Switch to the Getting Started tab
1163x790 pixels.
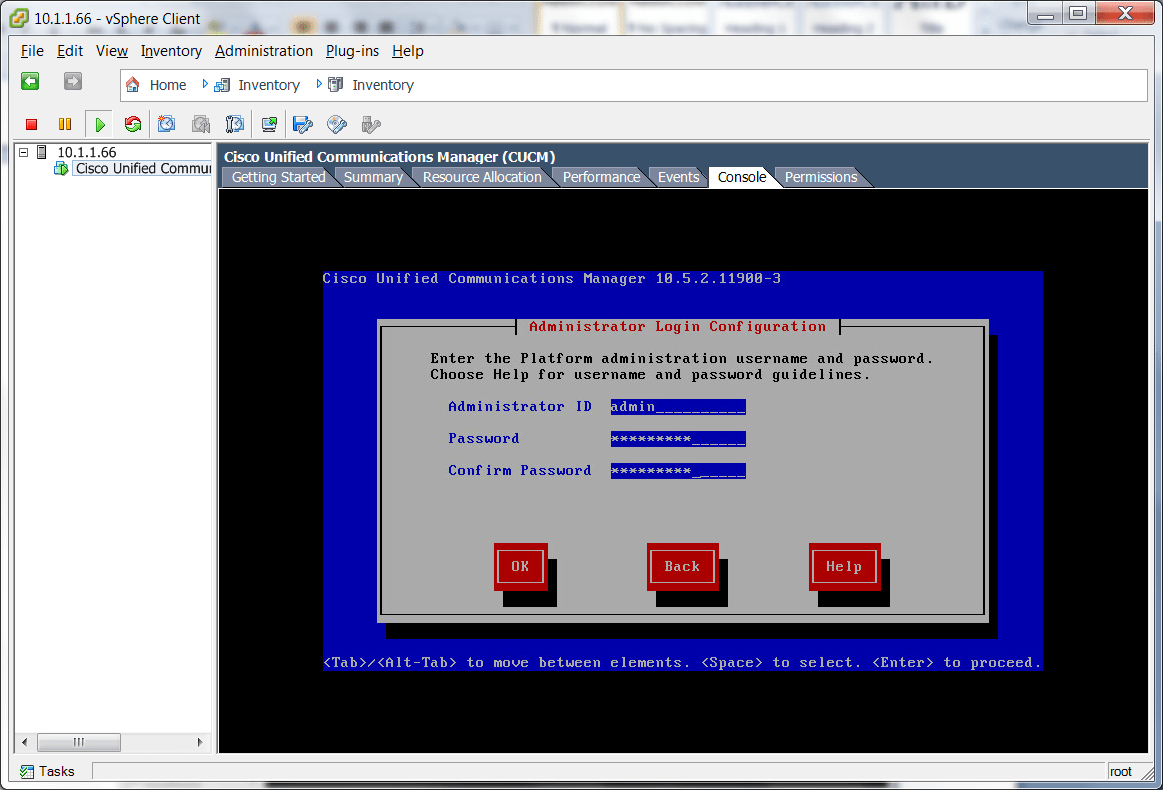pos(278,177)
